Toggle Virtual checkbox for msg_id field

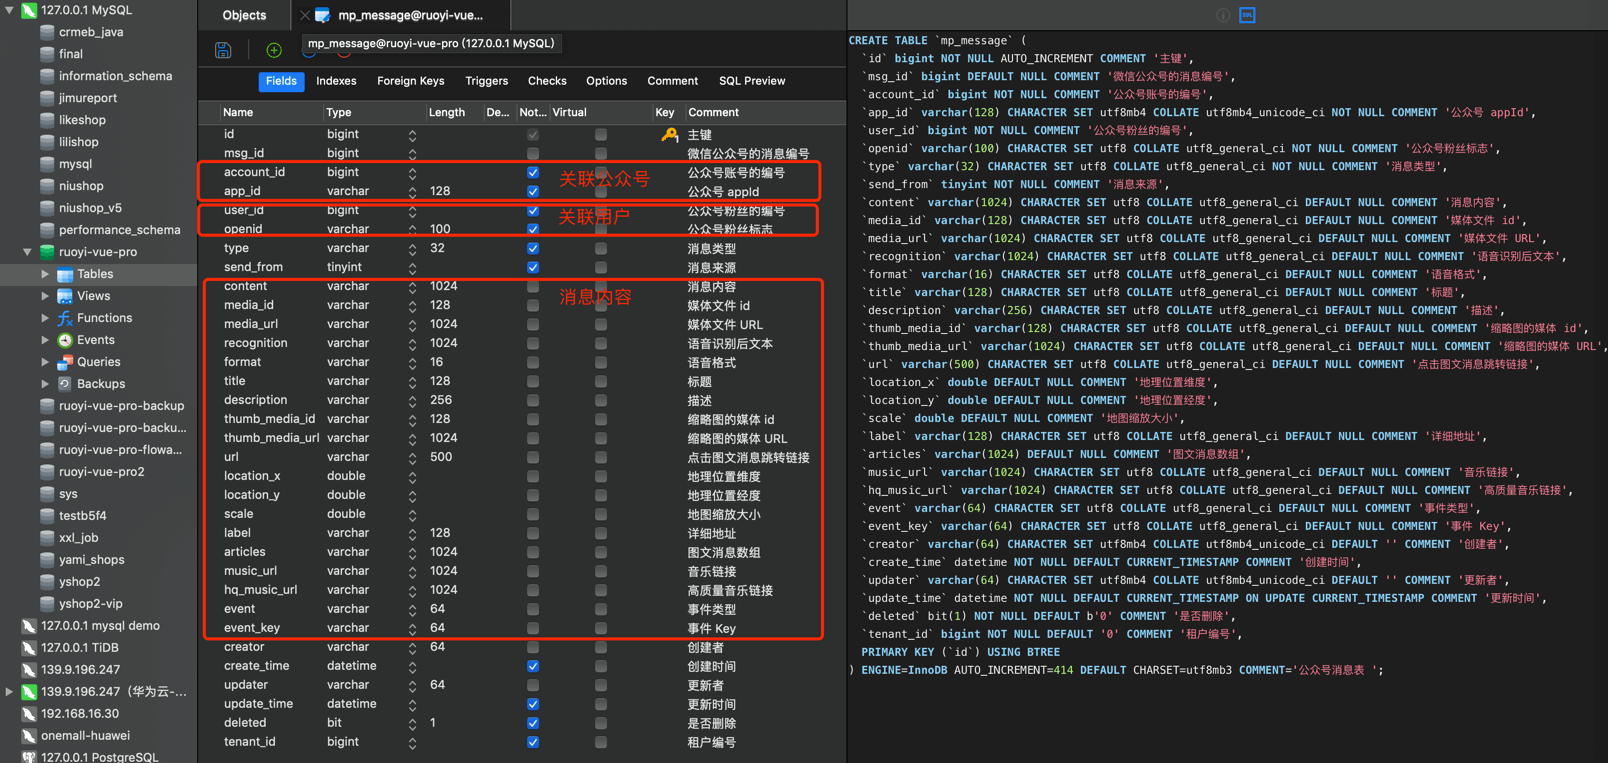[x=600, y=153]
